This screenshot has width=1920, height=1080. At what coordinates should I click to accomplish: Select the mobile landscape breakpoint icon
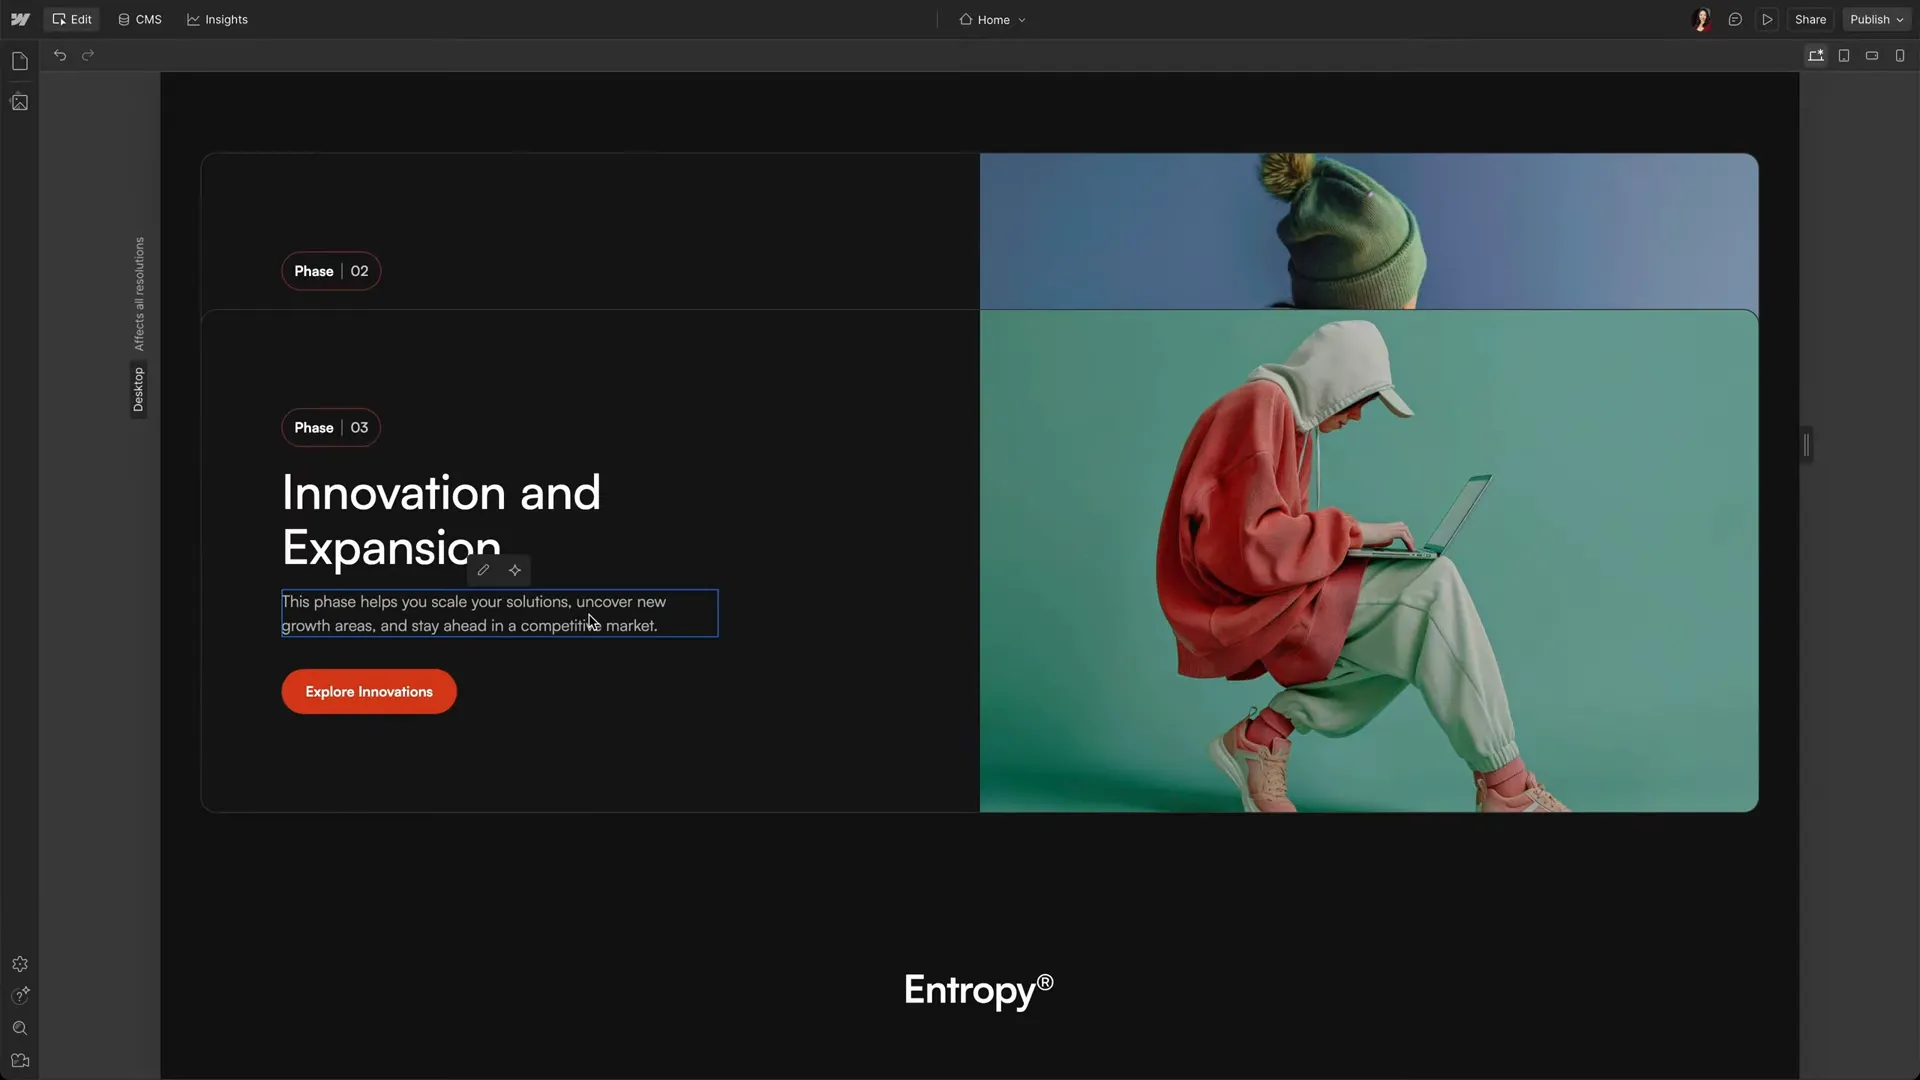(x=1872, y=55)
